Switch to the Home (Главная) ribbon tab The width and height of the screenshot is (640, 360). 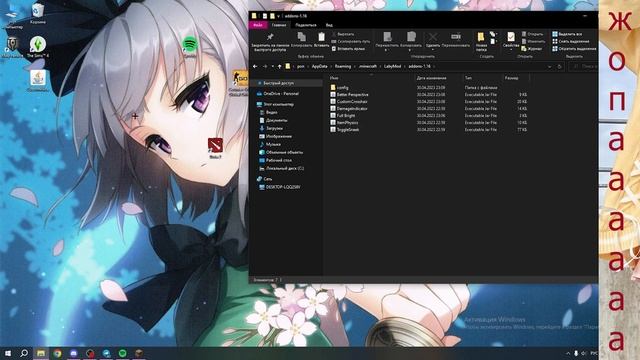click(279, 25)
